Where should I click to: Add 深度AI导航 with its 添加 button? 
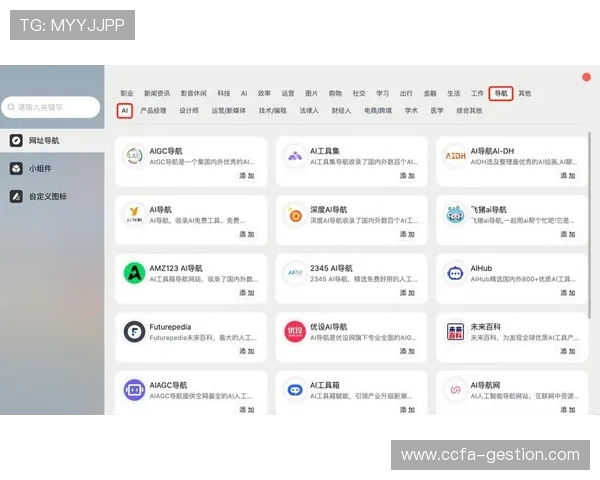(407, 234)
